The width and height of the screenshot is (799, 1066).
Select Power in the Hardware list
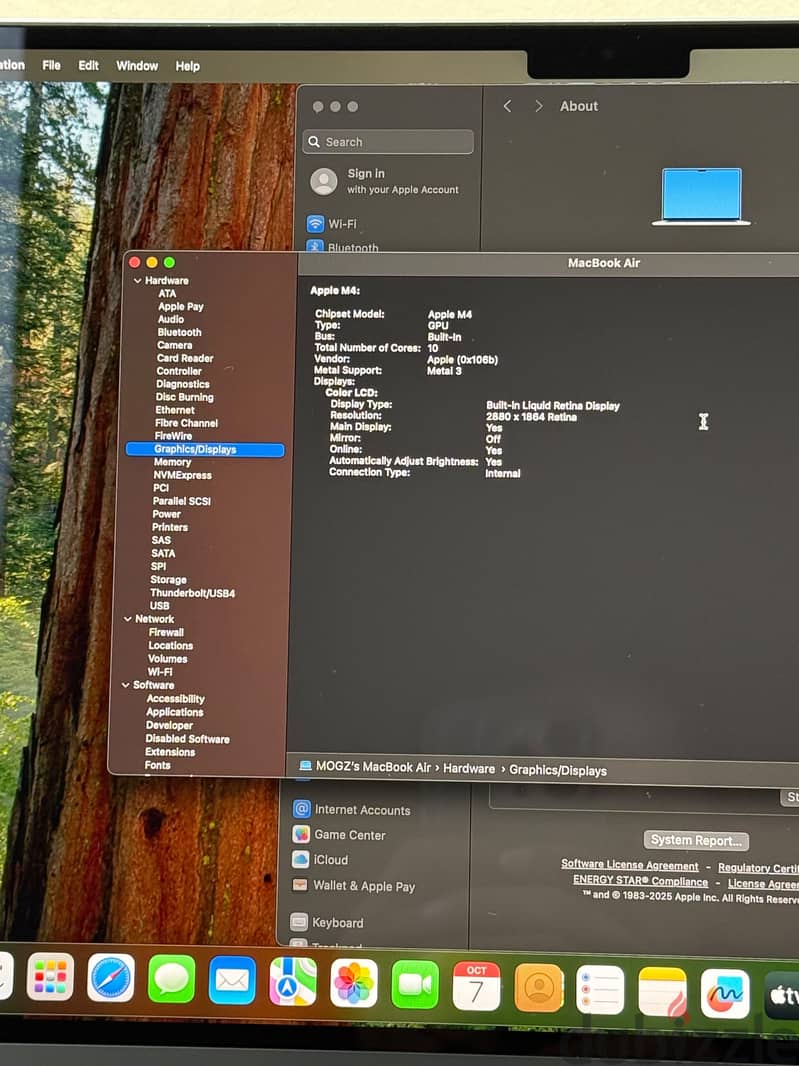(x=167, y=514)
